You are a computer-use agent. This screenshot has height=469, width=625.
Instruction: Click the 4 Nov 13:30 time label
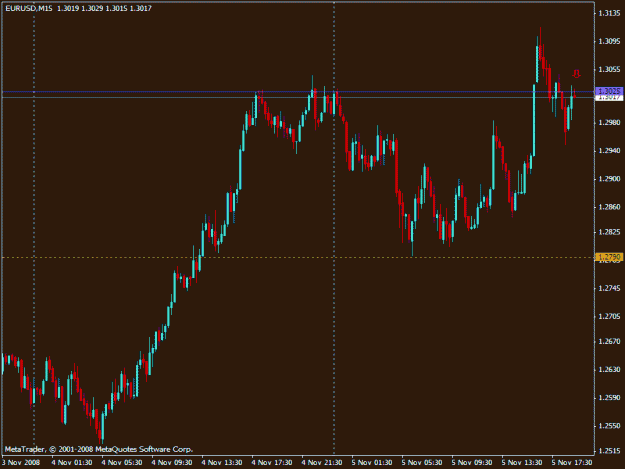(x=222, y=463)
